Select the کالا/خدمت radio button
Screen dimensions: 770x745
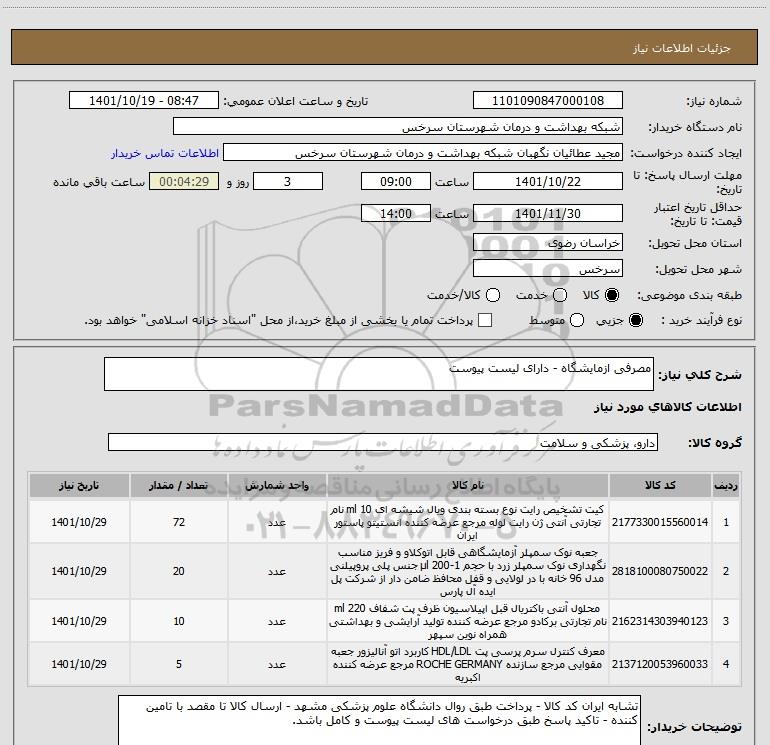tap(493, 295)
